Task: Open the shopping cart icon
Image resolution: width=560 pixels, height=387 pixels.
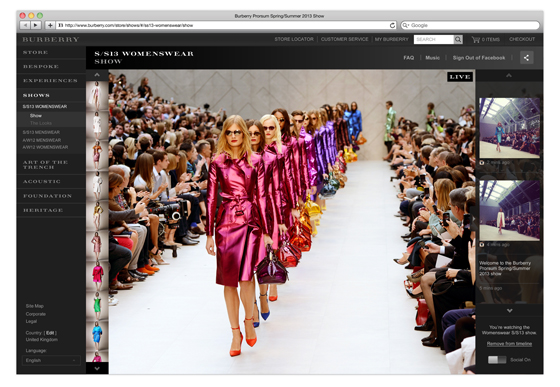Action: tap(476, 39)
